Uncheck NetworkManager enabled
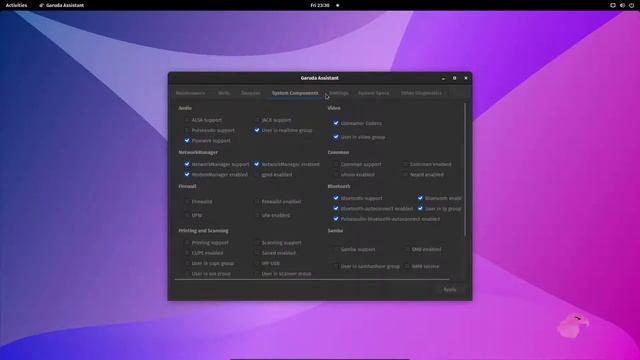Viewport: 640px width, 360px height. (x=257, y=164)
